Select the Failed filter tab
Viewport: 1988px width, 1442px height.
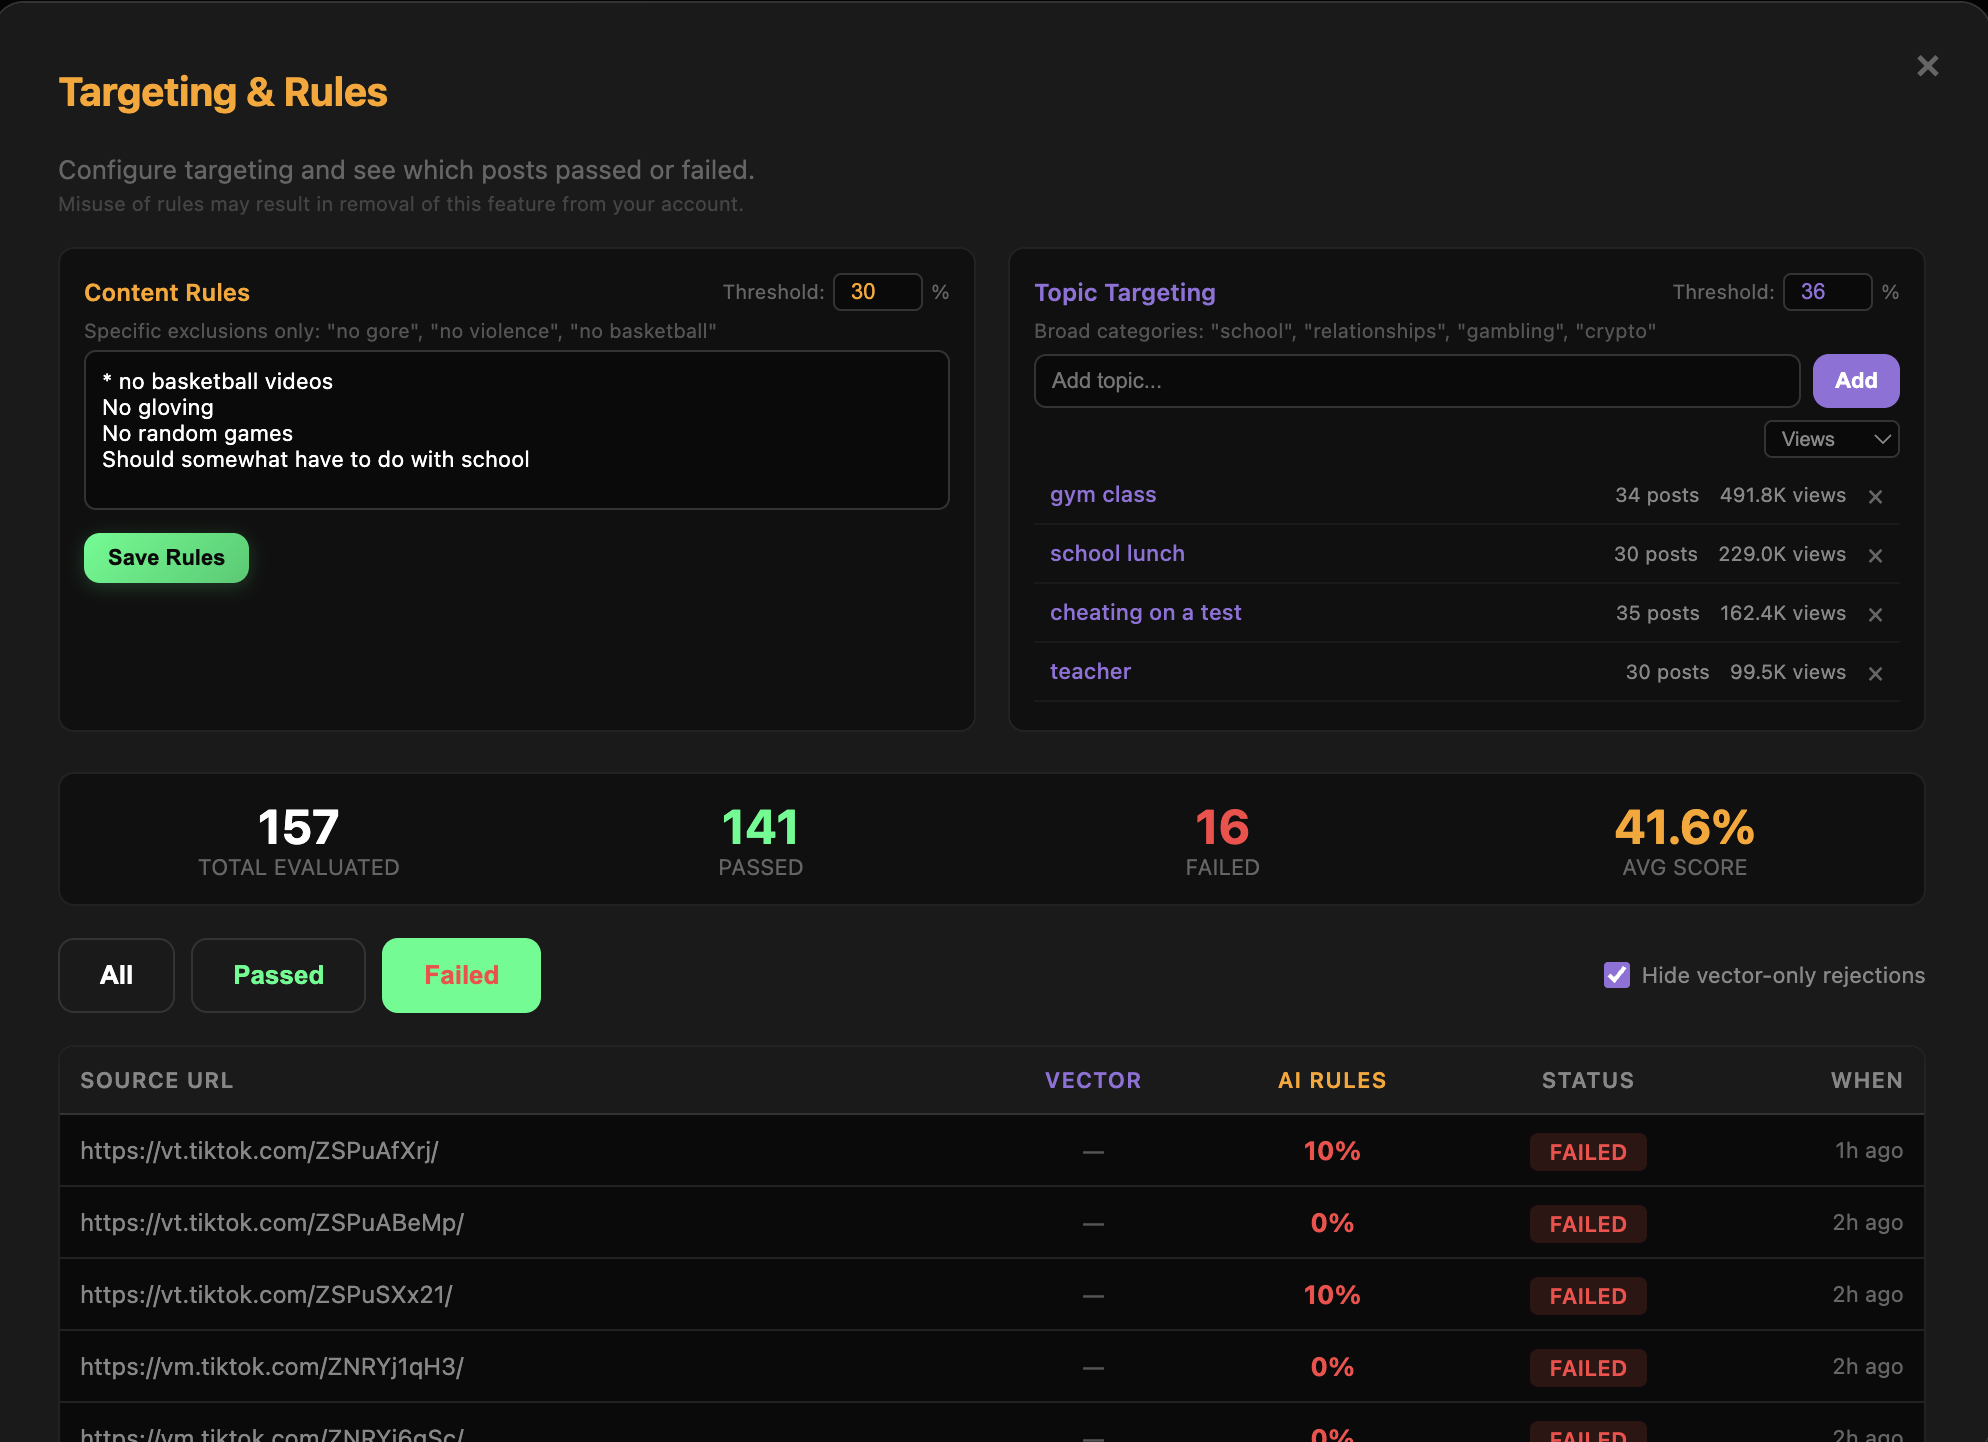pyautogui.click(x=461, y=975)
